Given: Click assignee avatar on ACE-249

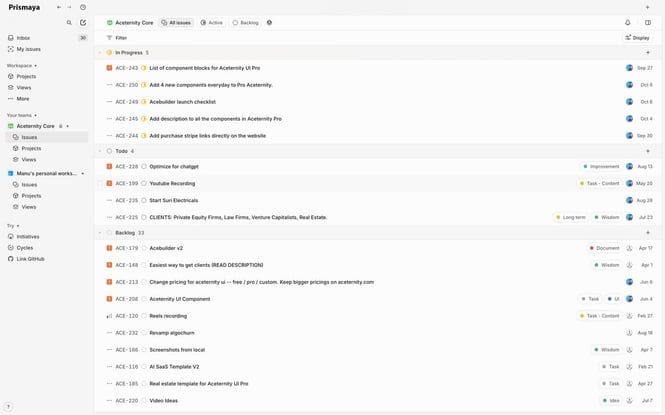Looking at the screenshot, I should click(x=629, y=102).
